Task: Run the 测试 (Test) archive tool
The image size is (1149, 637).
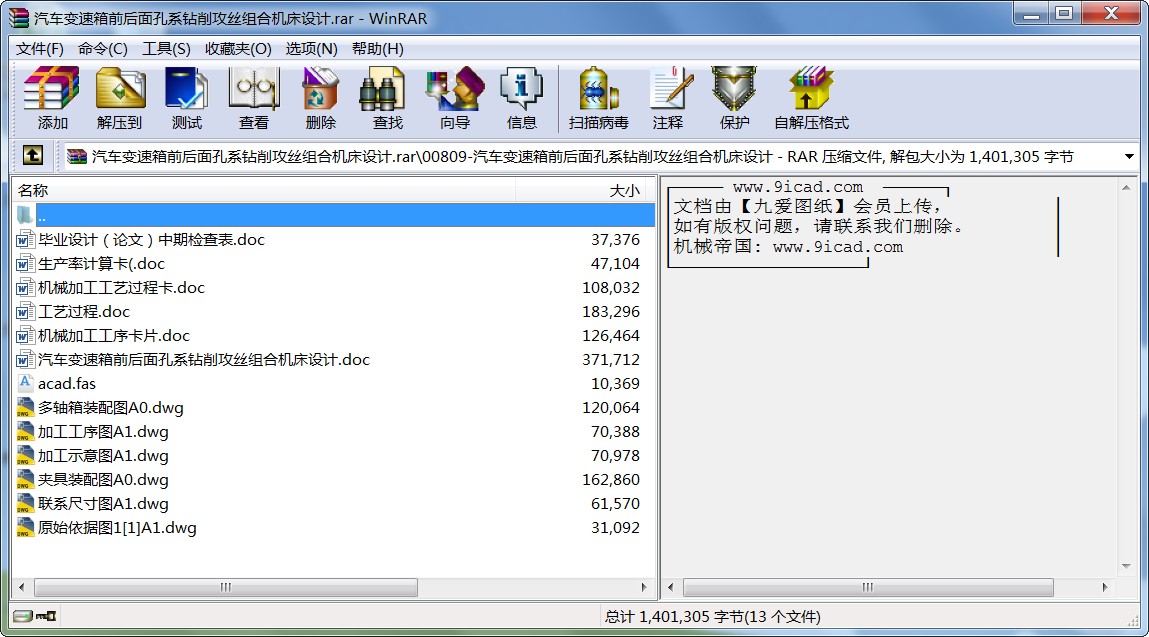Action: [186, 98]
